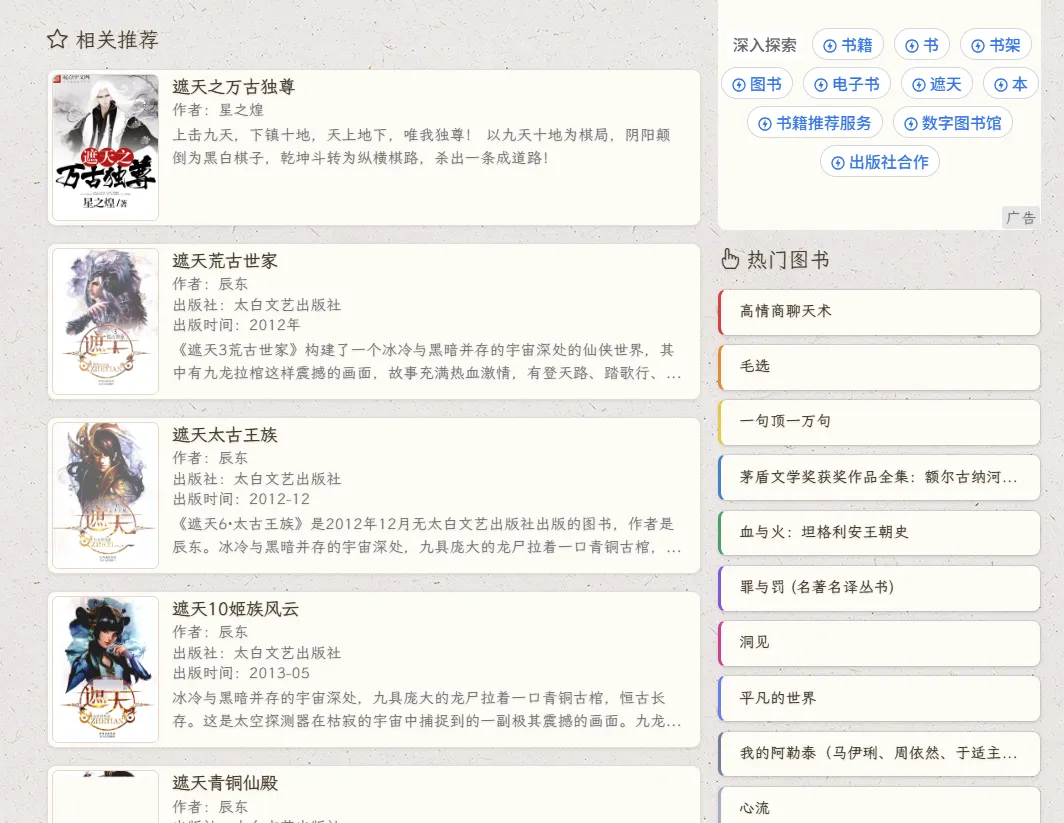1064x823 pixels.
Task: Open the 遮天之万古独尊 book cover
Action: [105, 147]
